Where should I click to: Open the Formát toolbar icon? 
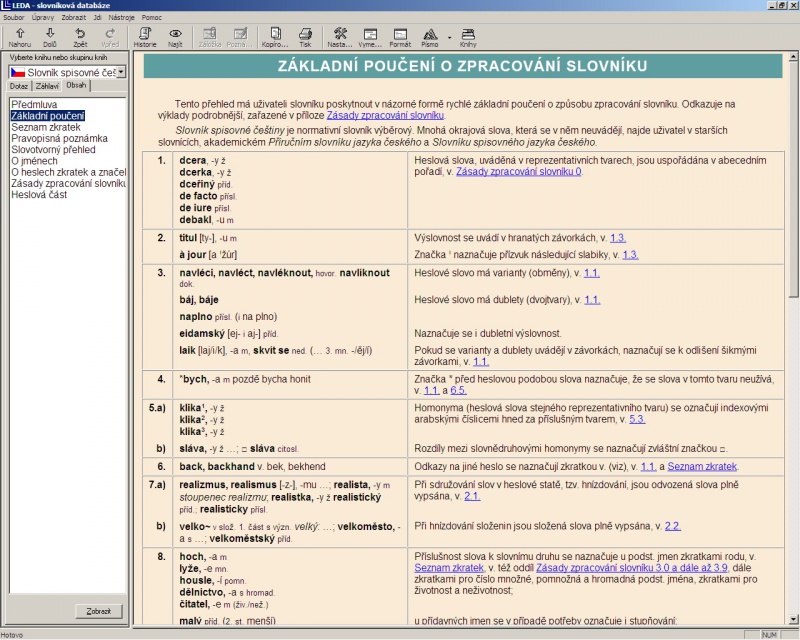pyautogui.click(x=400, y=37)
